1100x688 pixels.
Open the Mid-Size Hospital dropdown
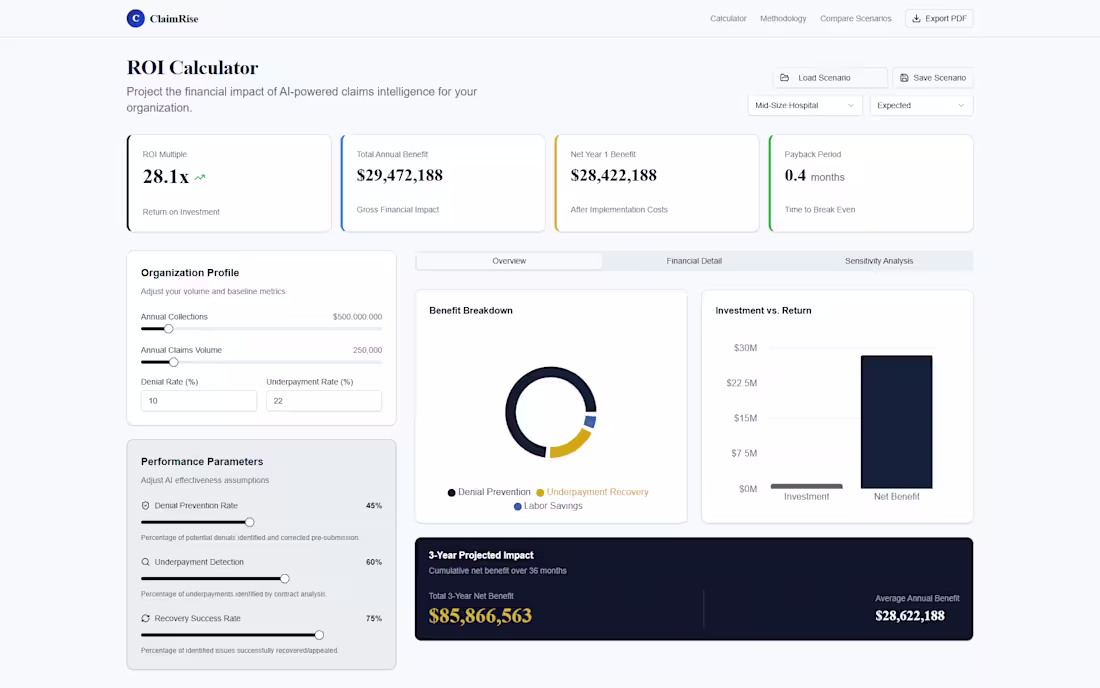pyautogui.click(x=805, y=105)
